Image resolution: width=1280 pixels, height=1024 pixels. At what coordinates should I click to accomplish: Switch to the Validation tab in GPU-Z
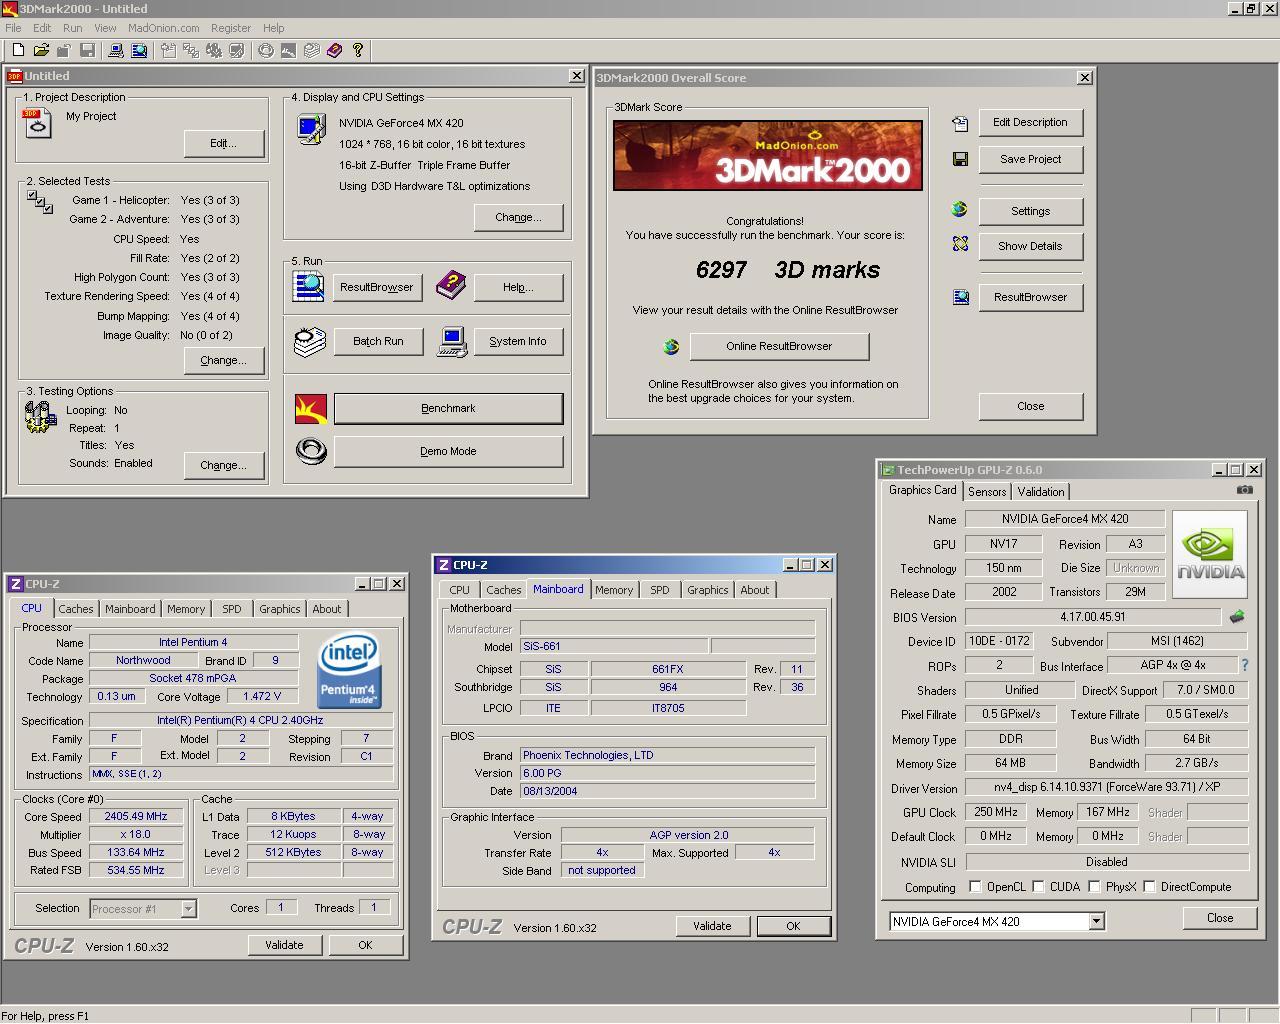point(1041,492)
